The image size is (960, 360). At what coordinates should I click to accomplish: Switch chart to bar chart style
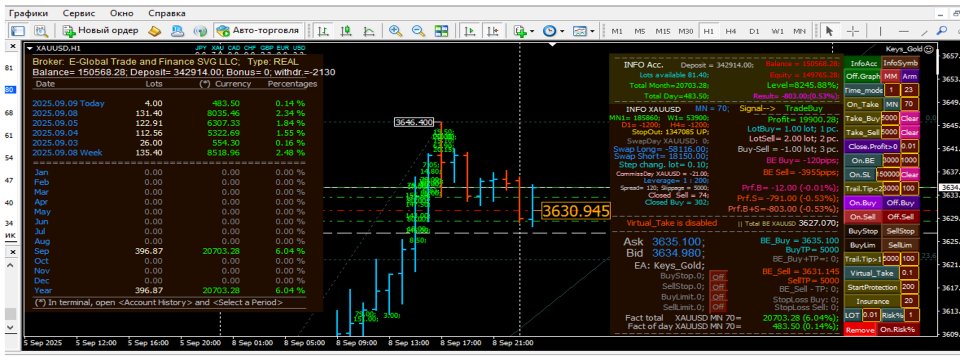(323, 31)
